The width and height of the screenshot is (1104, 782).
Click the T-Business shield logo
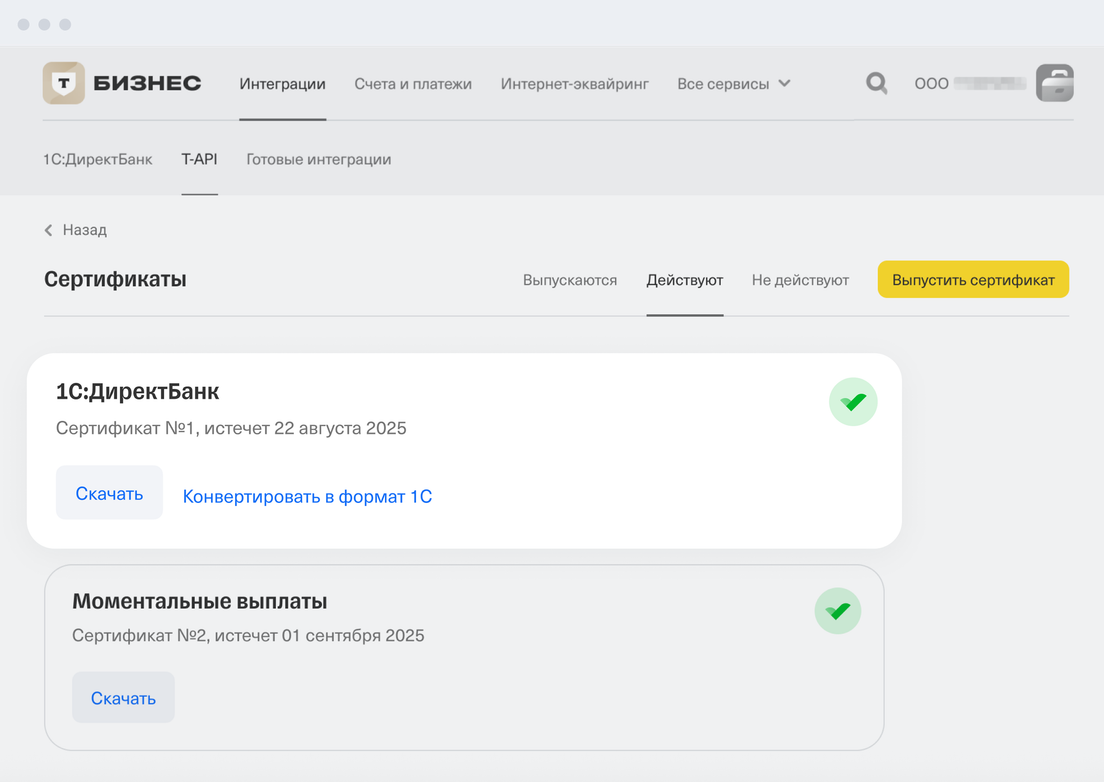tap(64, 83)
